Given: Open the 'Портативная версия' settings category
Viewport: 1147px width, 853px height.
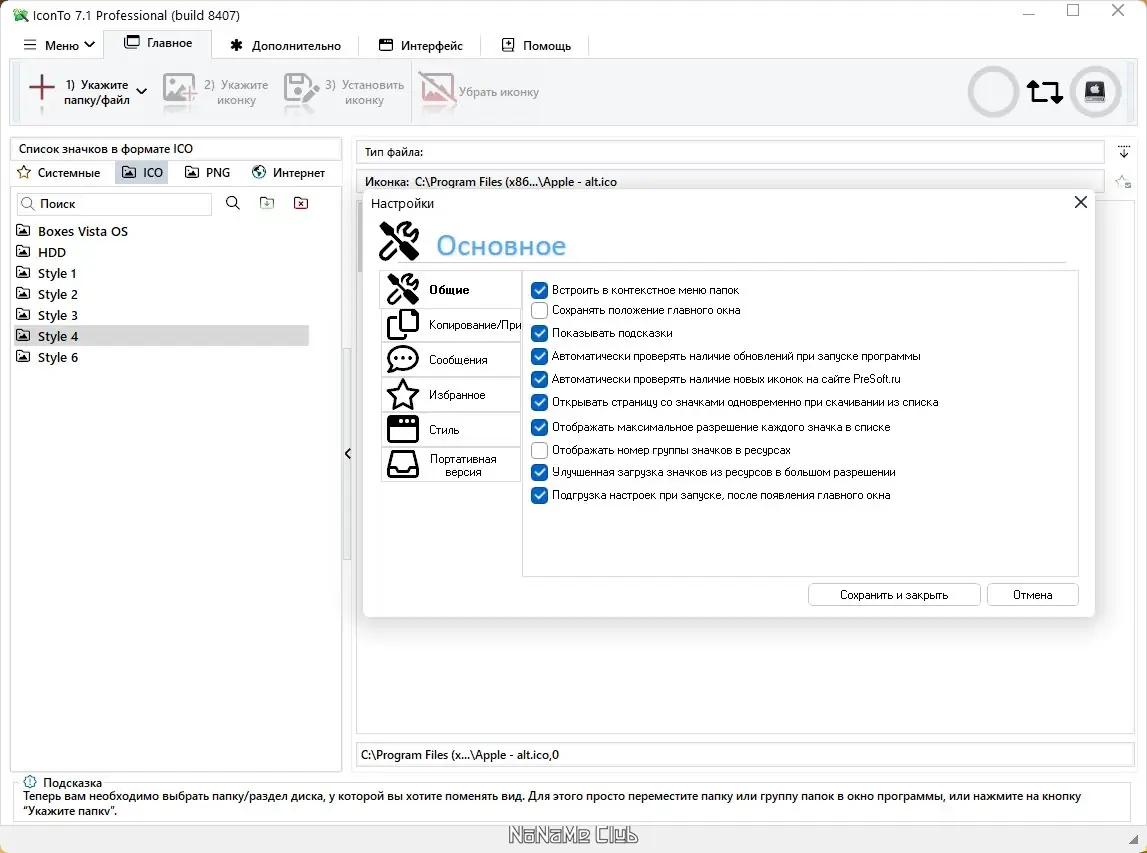Looking at the screenshot, I should click(x=451, y=465).
